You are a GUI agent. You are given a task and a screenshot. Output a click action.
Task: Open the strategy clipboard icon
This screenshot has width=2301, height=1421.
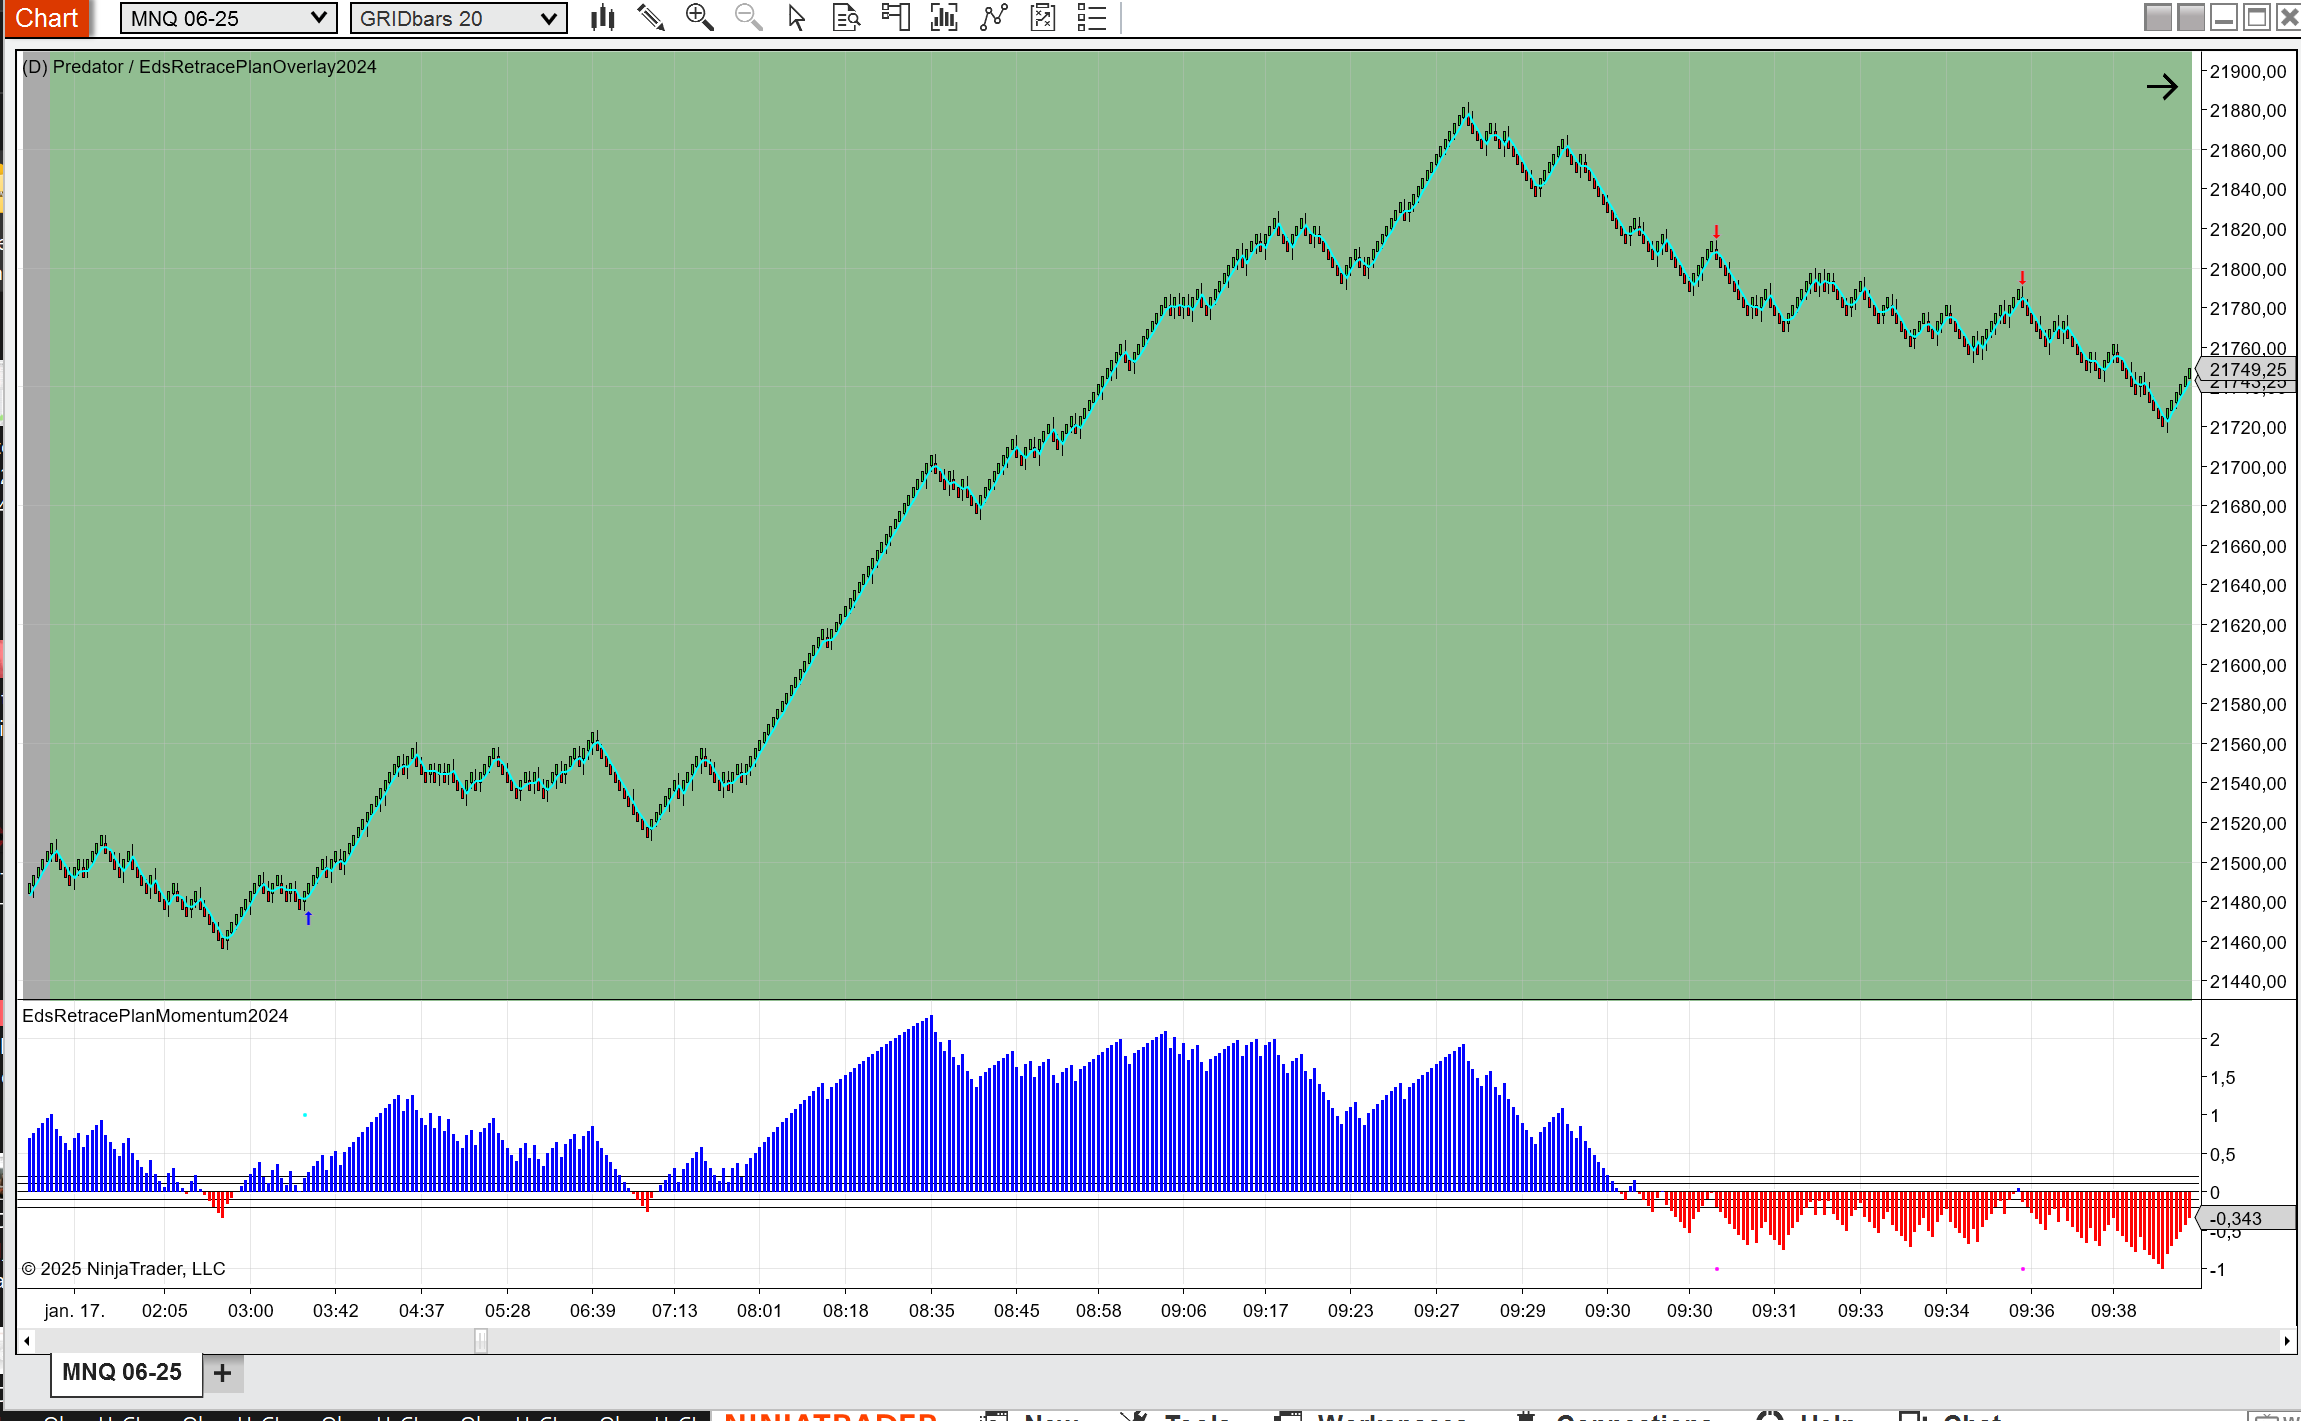coord(1043,17)
